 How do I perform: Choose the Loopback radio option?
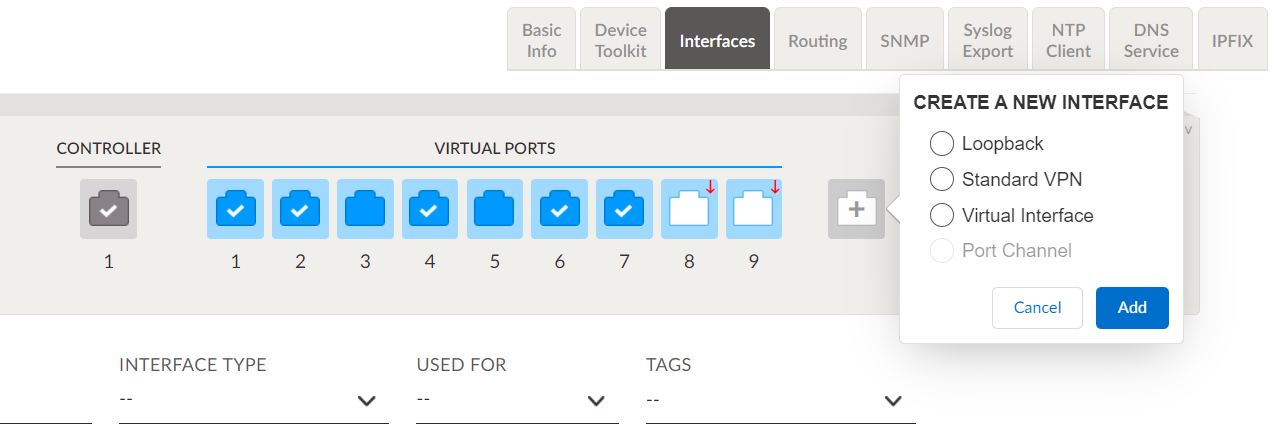pyautogui.click(x=942, y=144)
